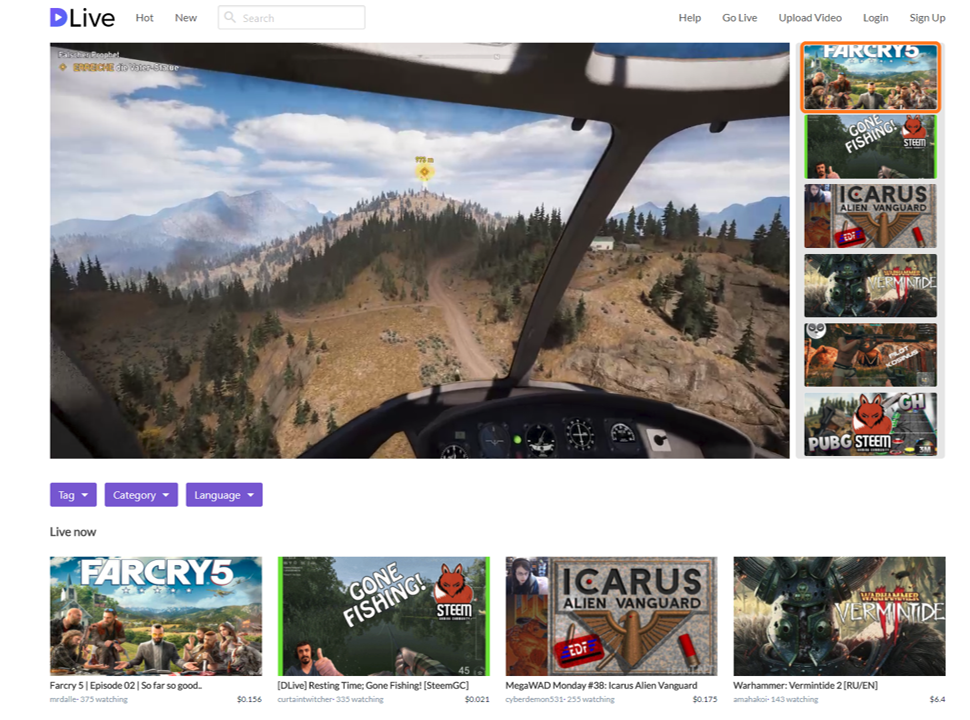Image resolution: width=970 pixels, height=720 pixels.
Task: Click the Sign Up link
Action: [x=927, y=18]
